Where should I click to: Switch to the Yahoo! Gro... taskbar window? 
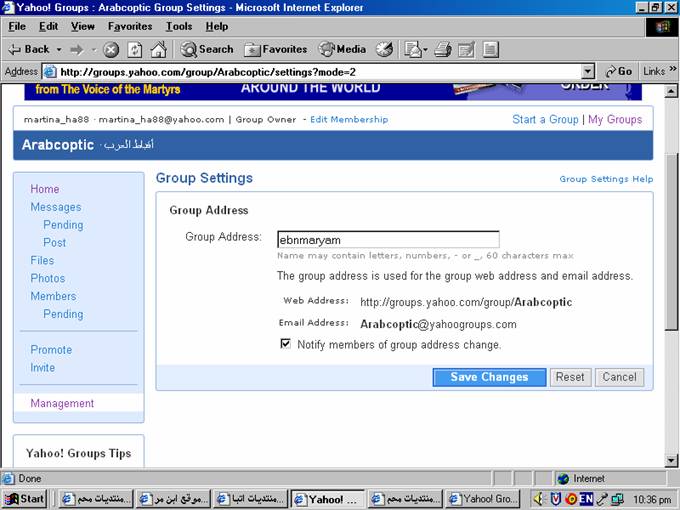coord(482,499)
